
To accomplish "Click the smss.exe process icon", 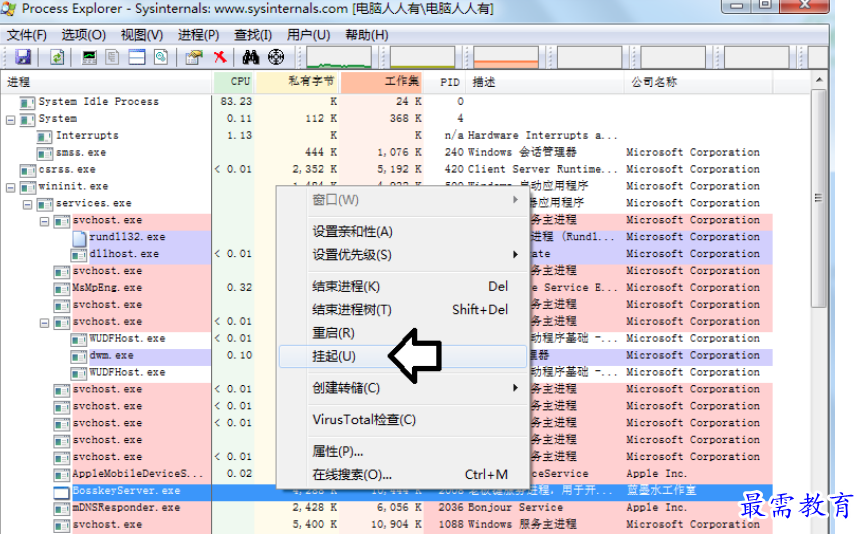I will pyautogui.click(x=45, y=153).
